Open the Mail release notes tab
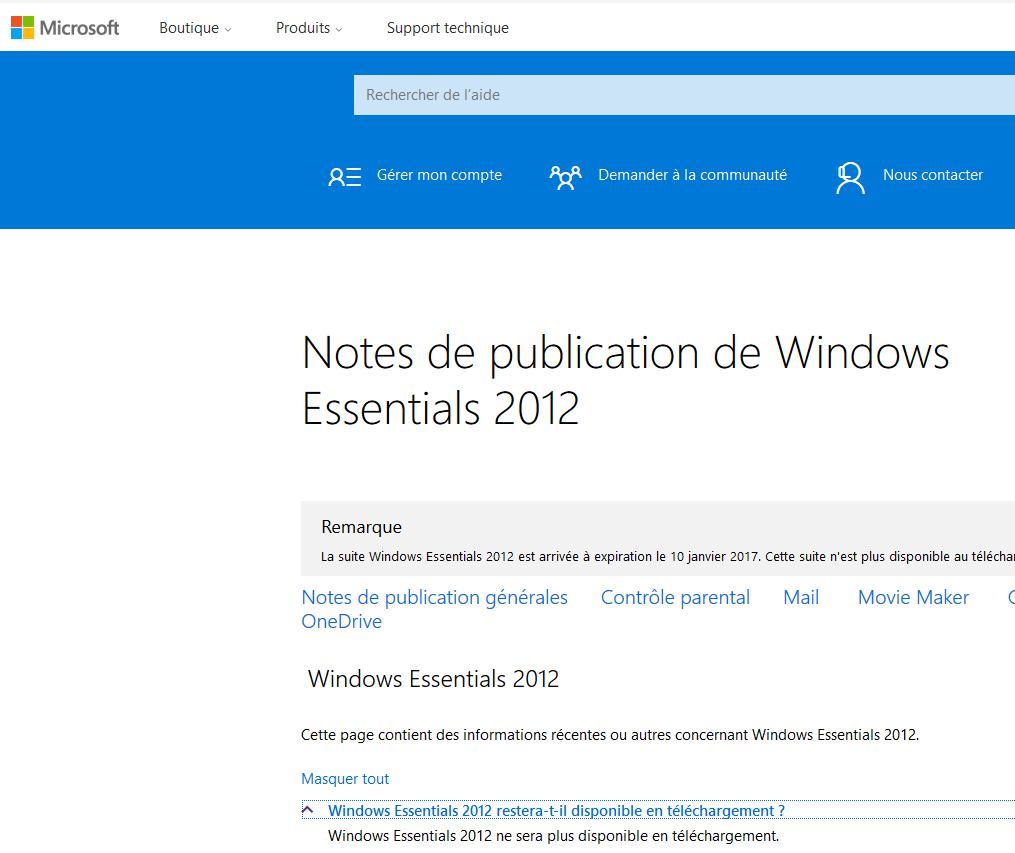This screenshot has height=853, width=1015. point(801,597)
